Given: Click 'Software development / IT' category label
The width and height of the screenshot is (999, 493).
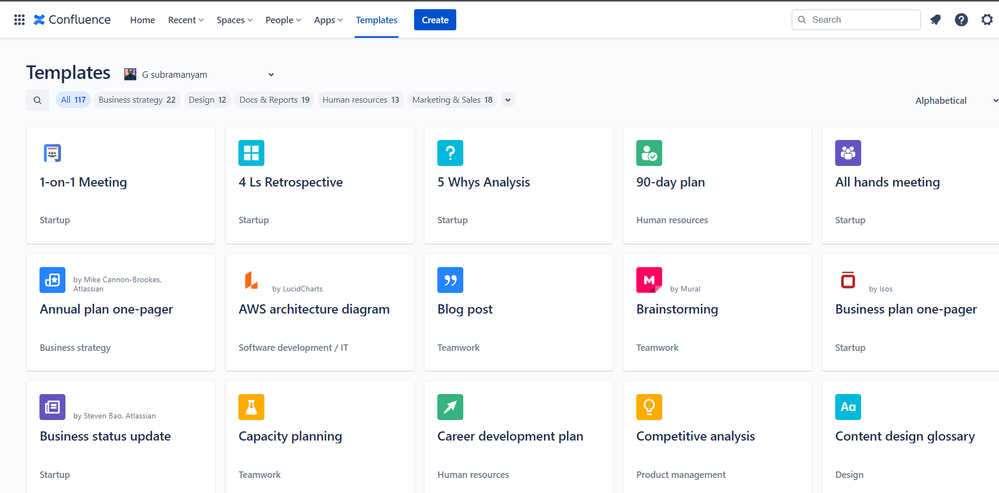Looking at the screenshot, I should pyautogui.click(x=293, y=348).
